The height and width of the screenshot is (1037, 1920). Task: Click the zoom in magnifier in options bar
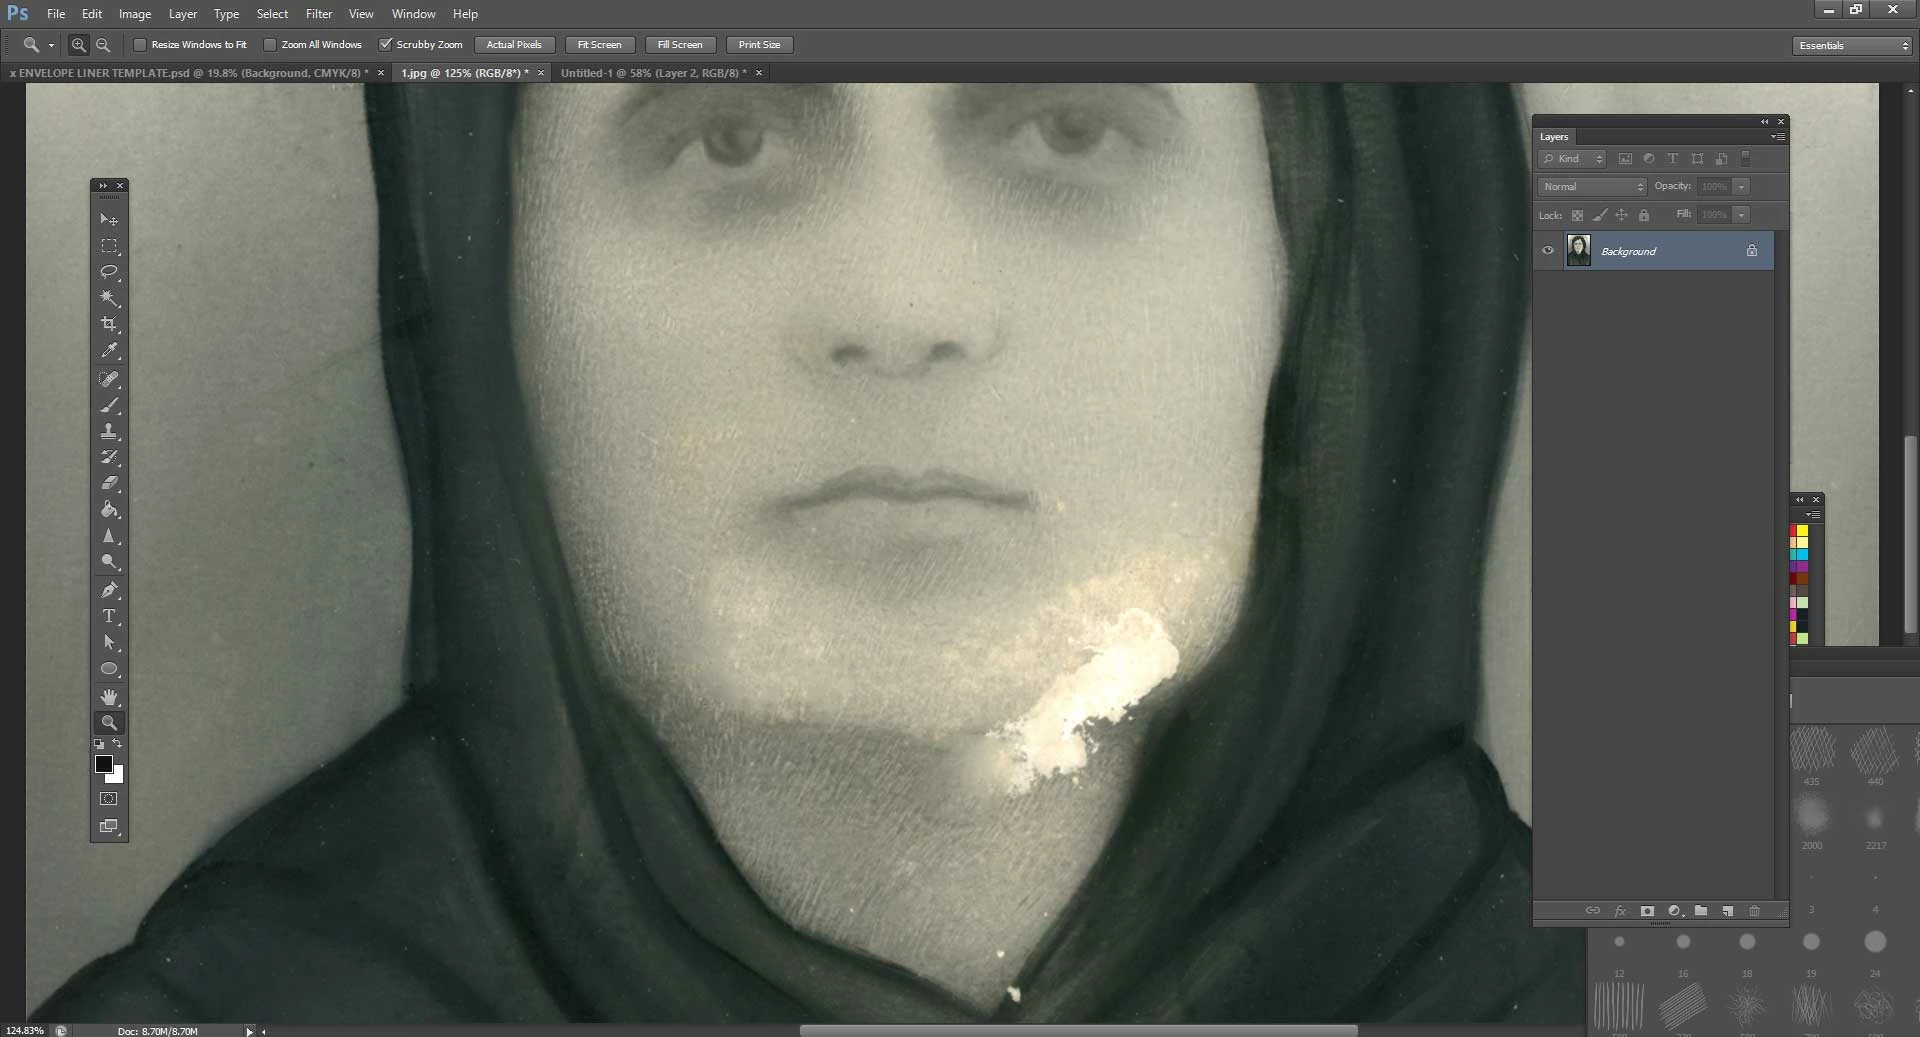[x=78, y=45]
